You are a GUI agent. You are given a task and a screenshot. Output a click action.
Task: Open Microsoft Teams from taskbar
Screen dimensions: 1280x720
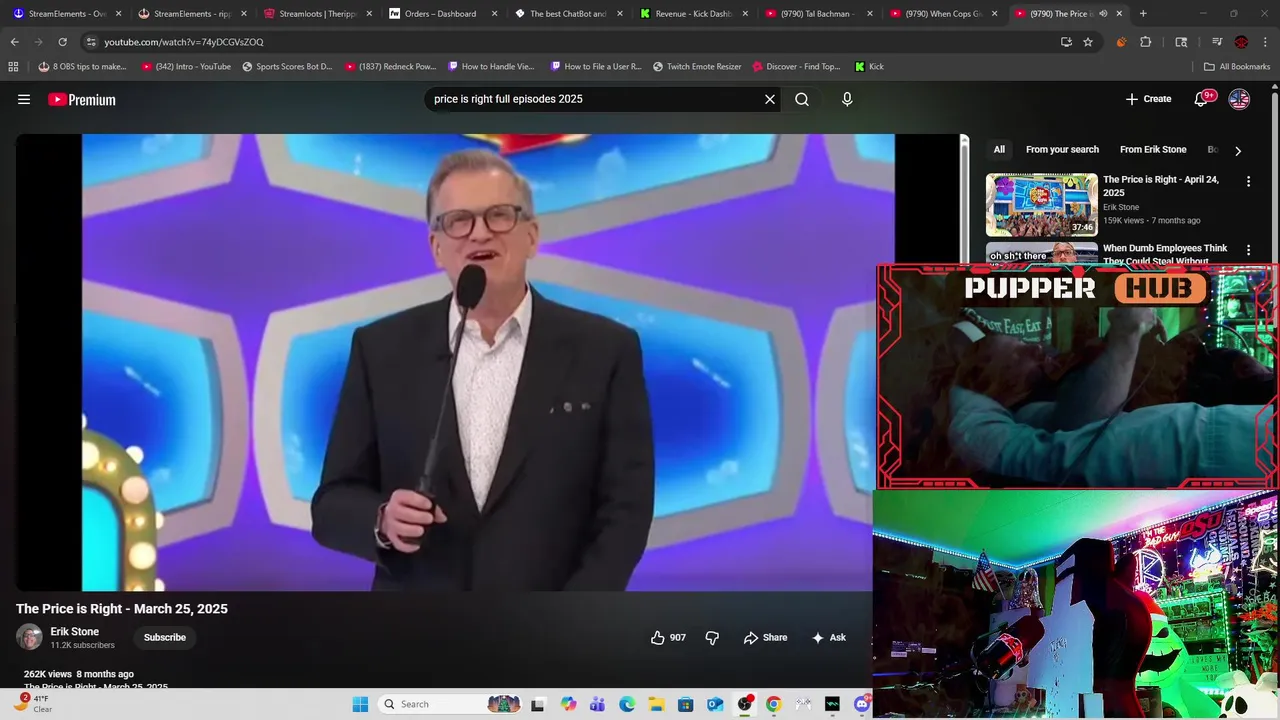coord(598,704)
